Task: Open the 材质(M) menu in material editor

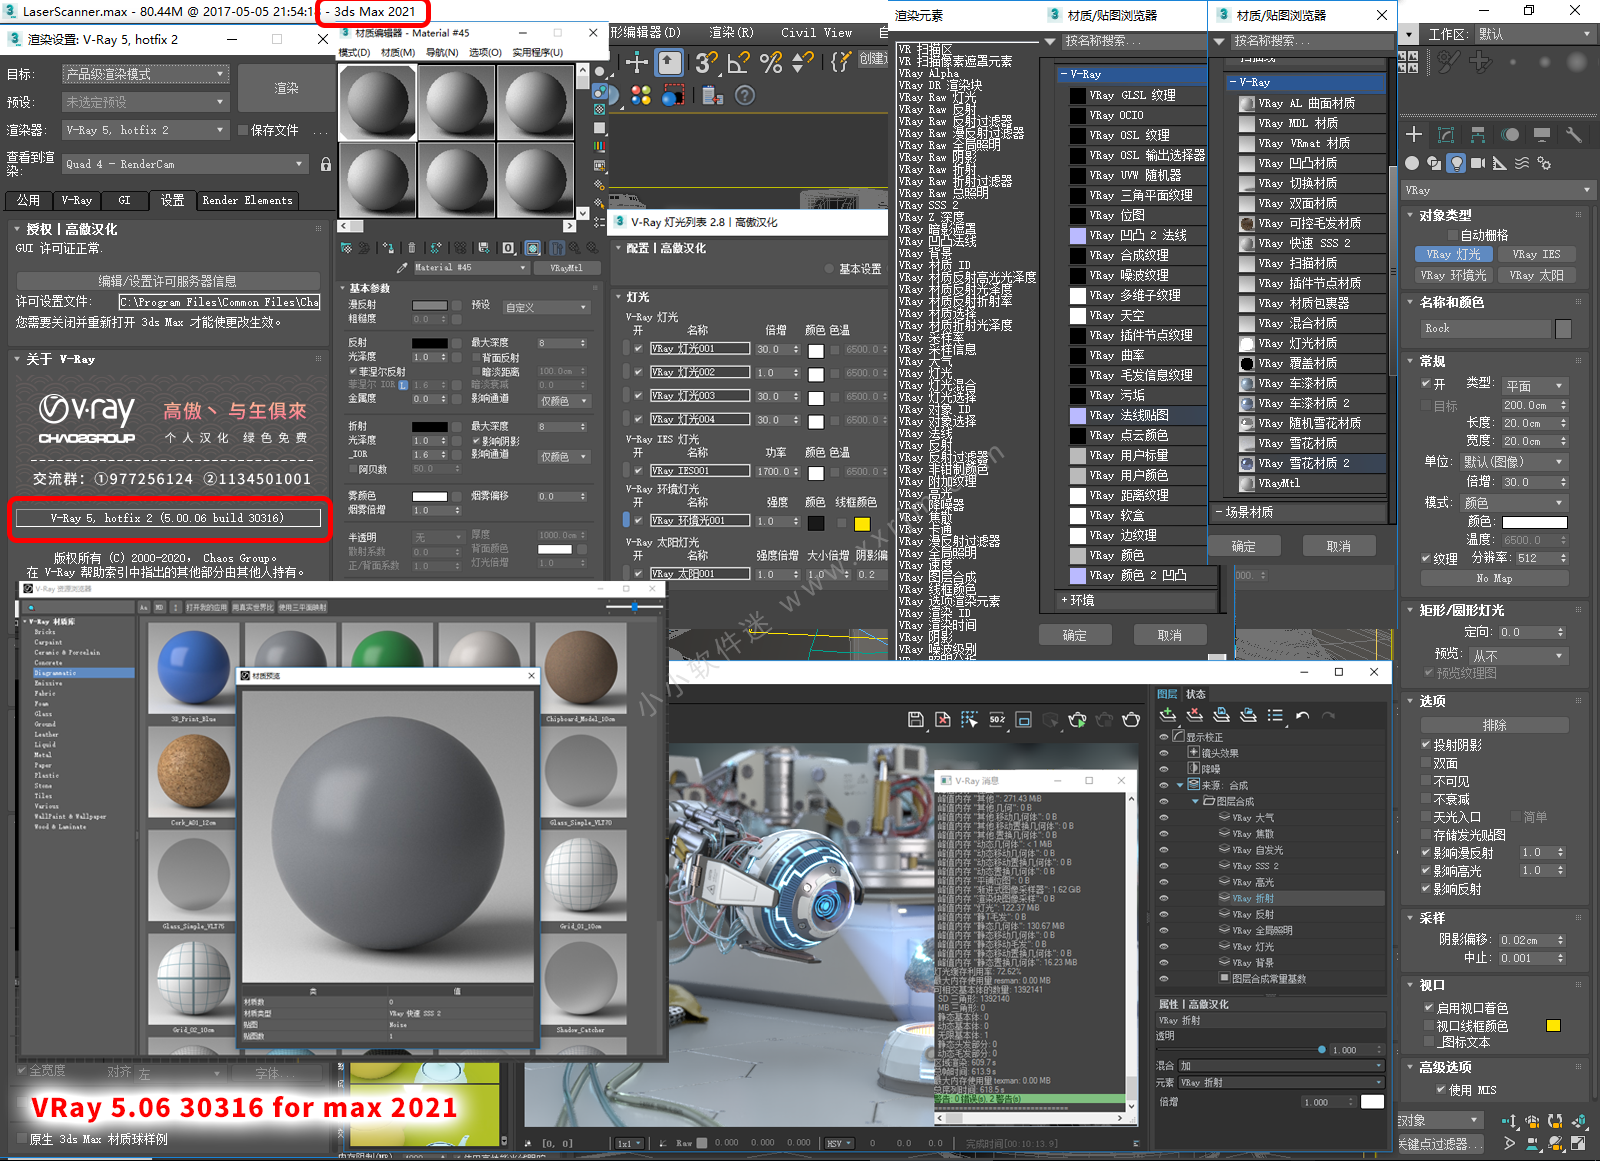Action: tap(397, 52)
